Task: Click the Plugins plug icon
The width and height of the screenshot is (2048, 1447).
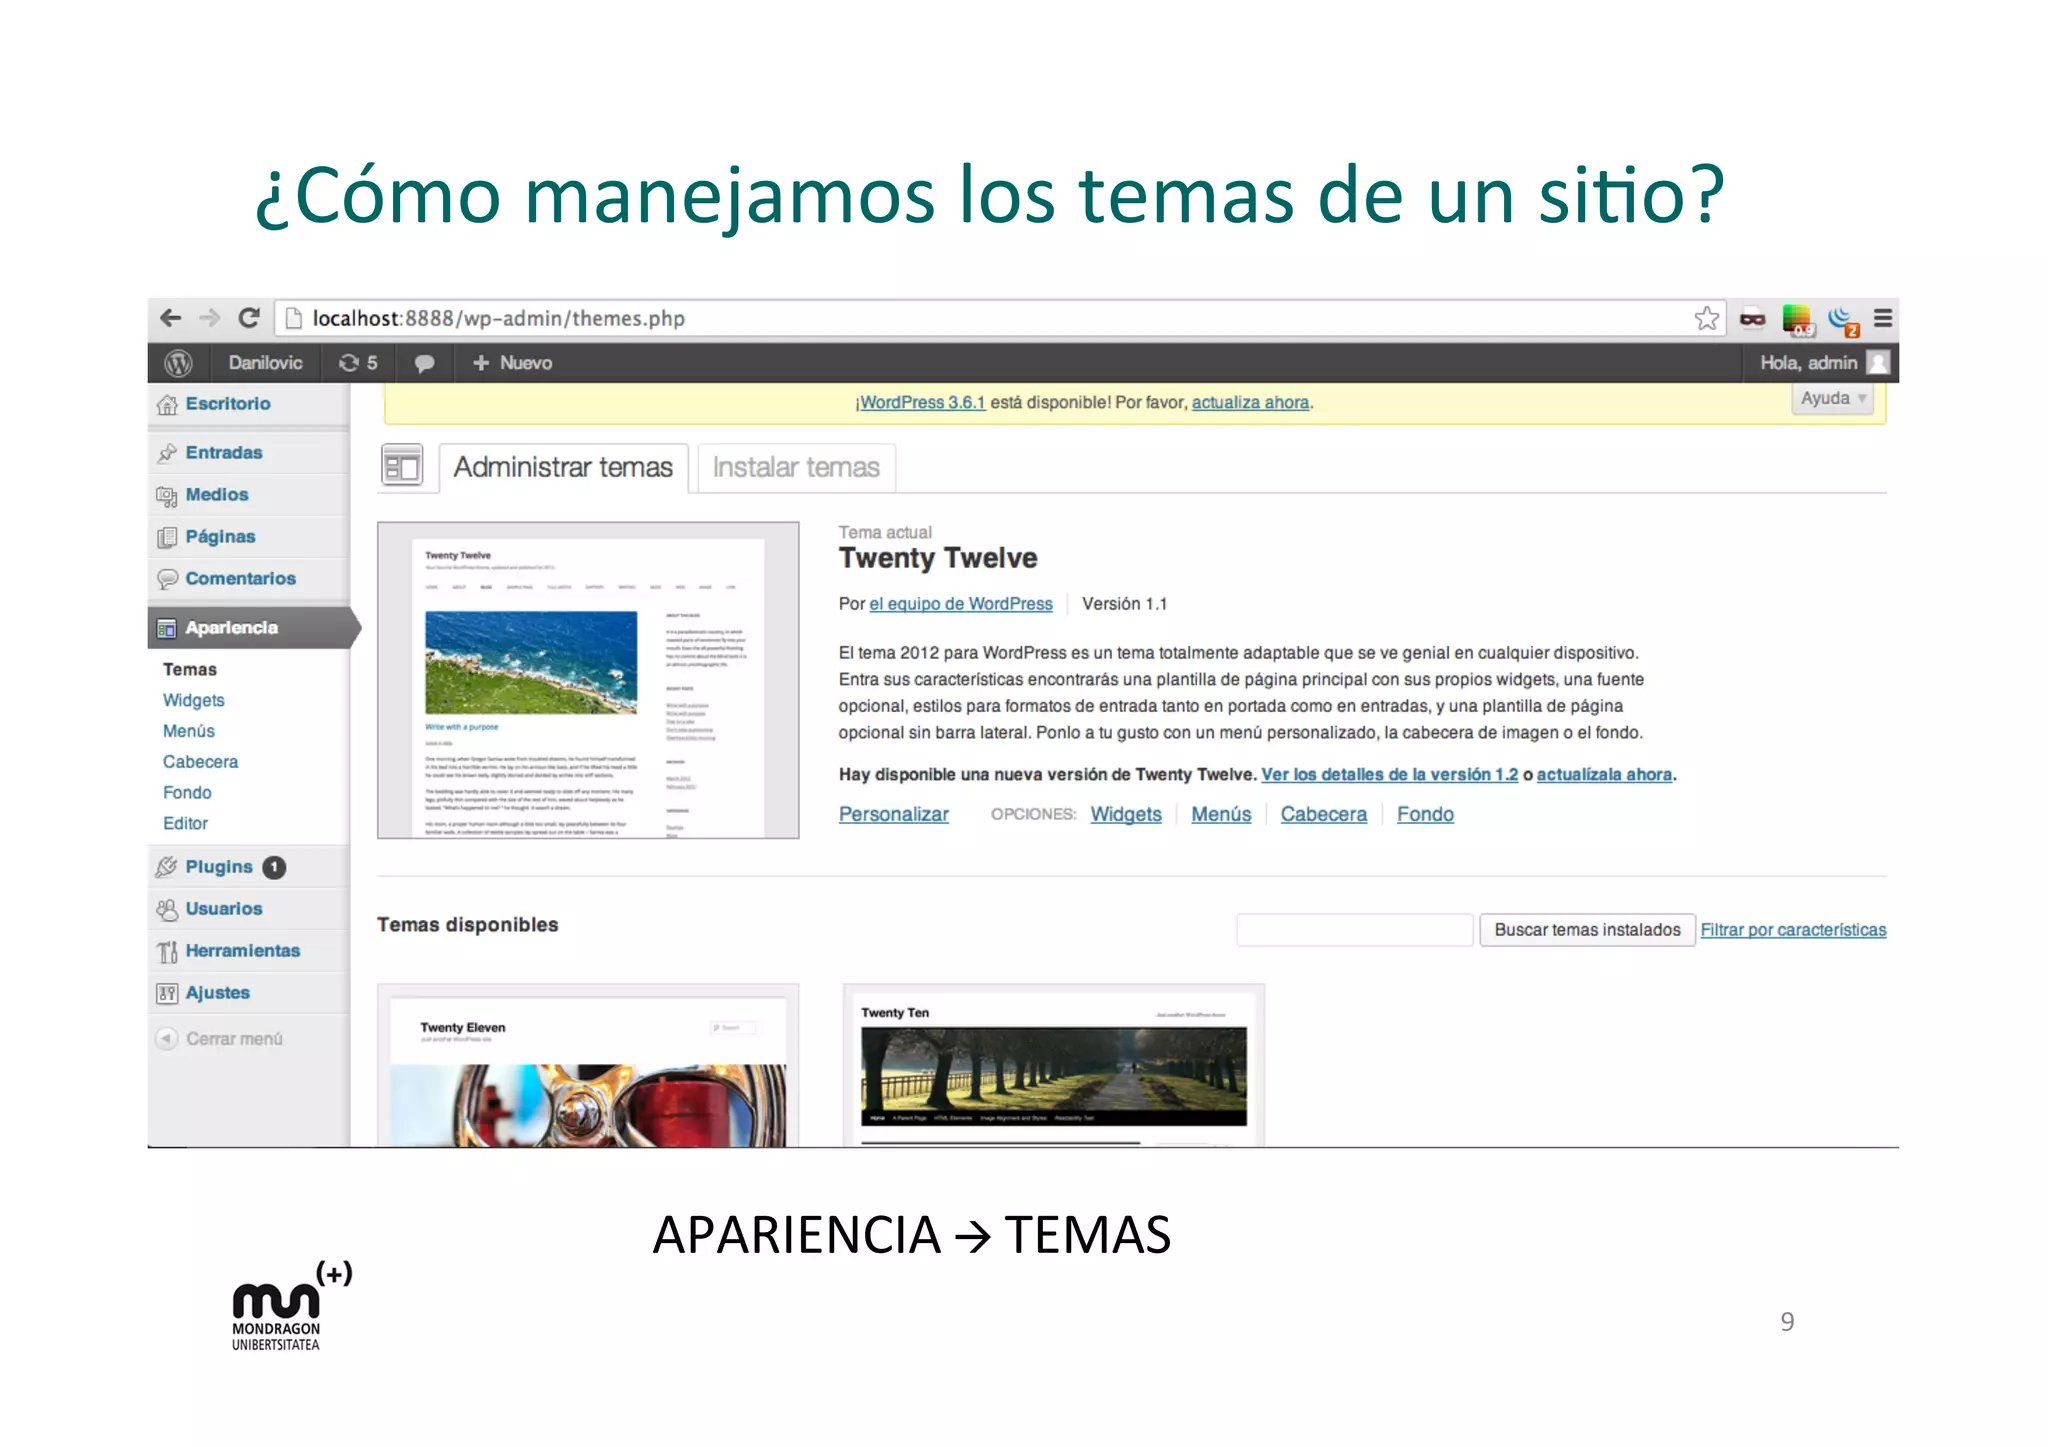Action: [167, 867]
